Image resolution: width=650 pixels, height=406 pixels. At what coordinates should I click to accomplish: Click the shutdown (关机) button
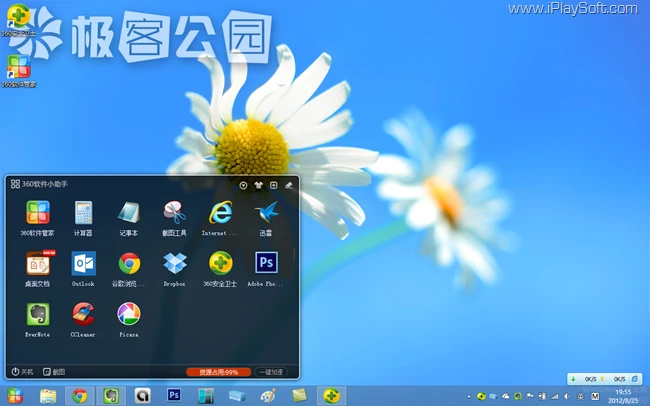(x=22, y=371)
